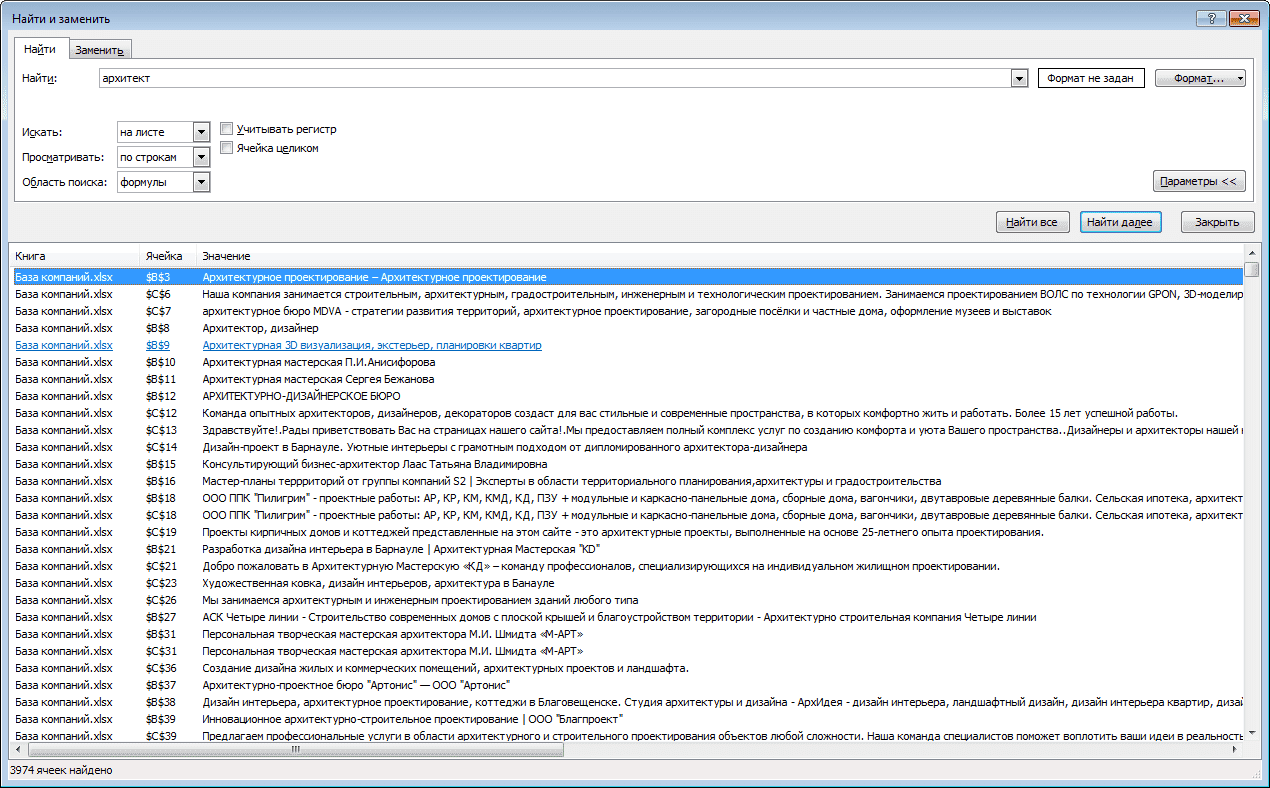Click the horizontal scrollbar right arrow
The height and width of the screenshot is (788, 1270).
tap(1235, 749)
